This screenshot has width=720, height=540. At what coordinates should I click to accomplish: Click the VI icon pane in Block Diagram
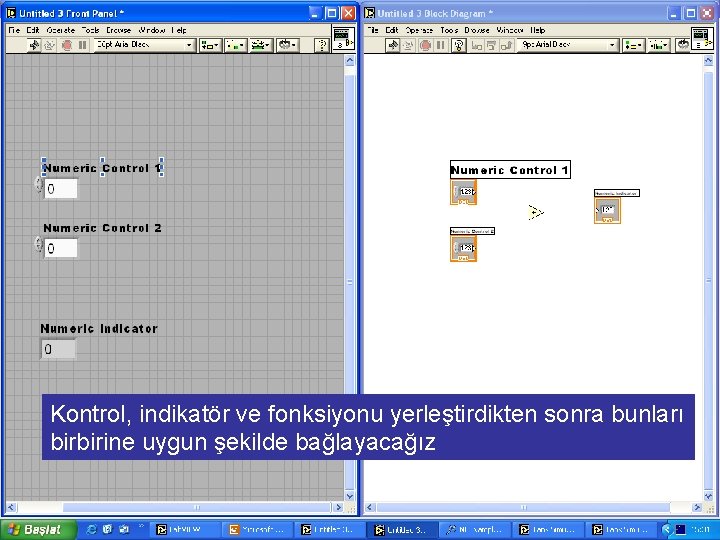702,38
